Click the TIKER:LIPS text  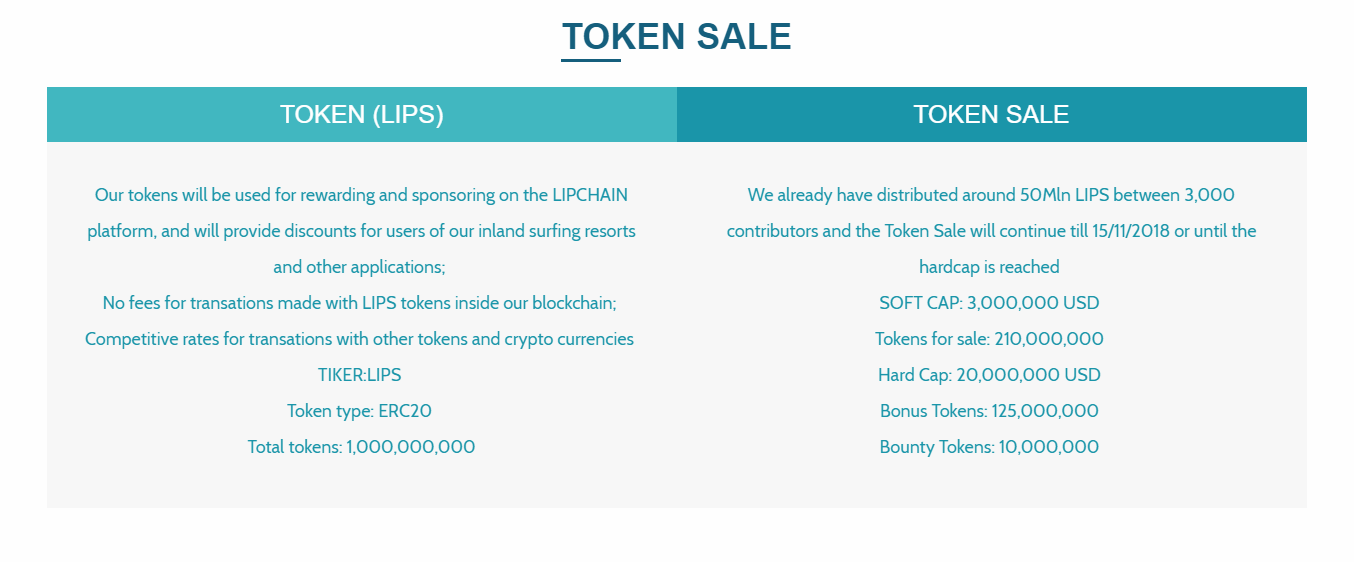coord(359,375)
